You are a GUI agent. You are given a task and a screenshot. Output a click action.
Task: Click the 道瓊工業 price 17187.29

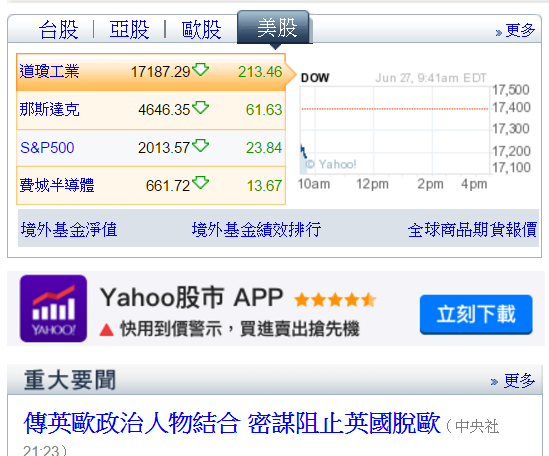pyautogui.click(x=160, y=72)
